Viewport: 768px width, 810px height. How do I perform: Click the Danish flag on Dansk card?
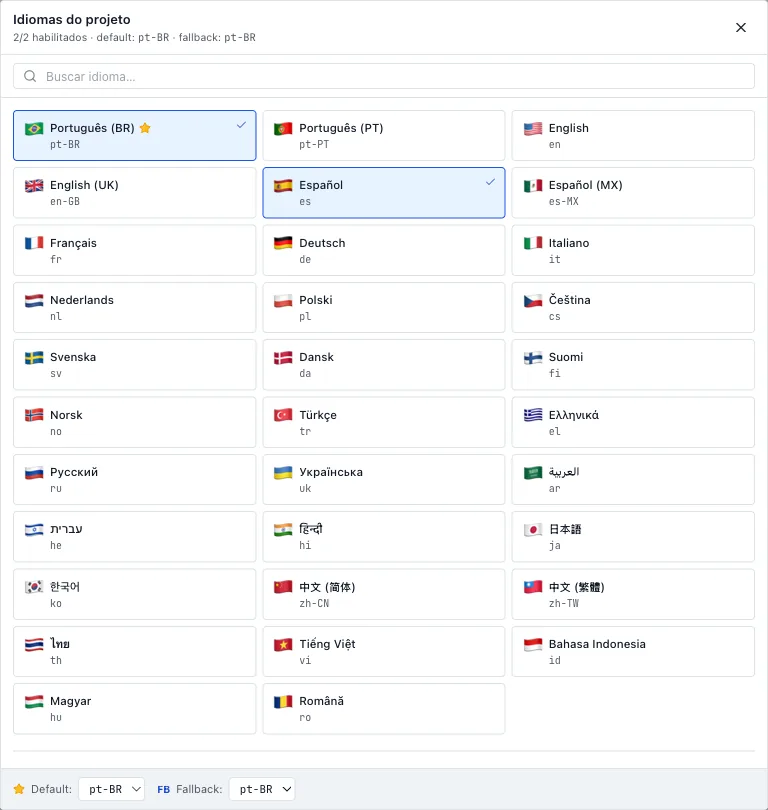[x=283, y=357]
